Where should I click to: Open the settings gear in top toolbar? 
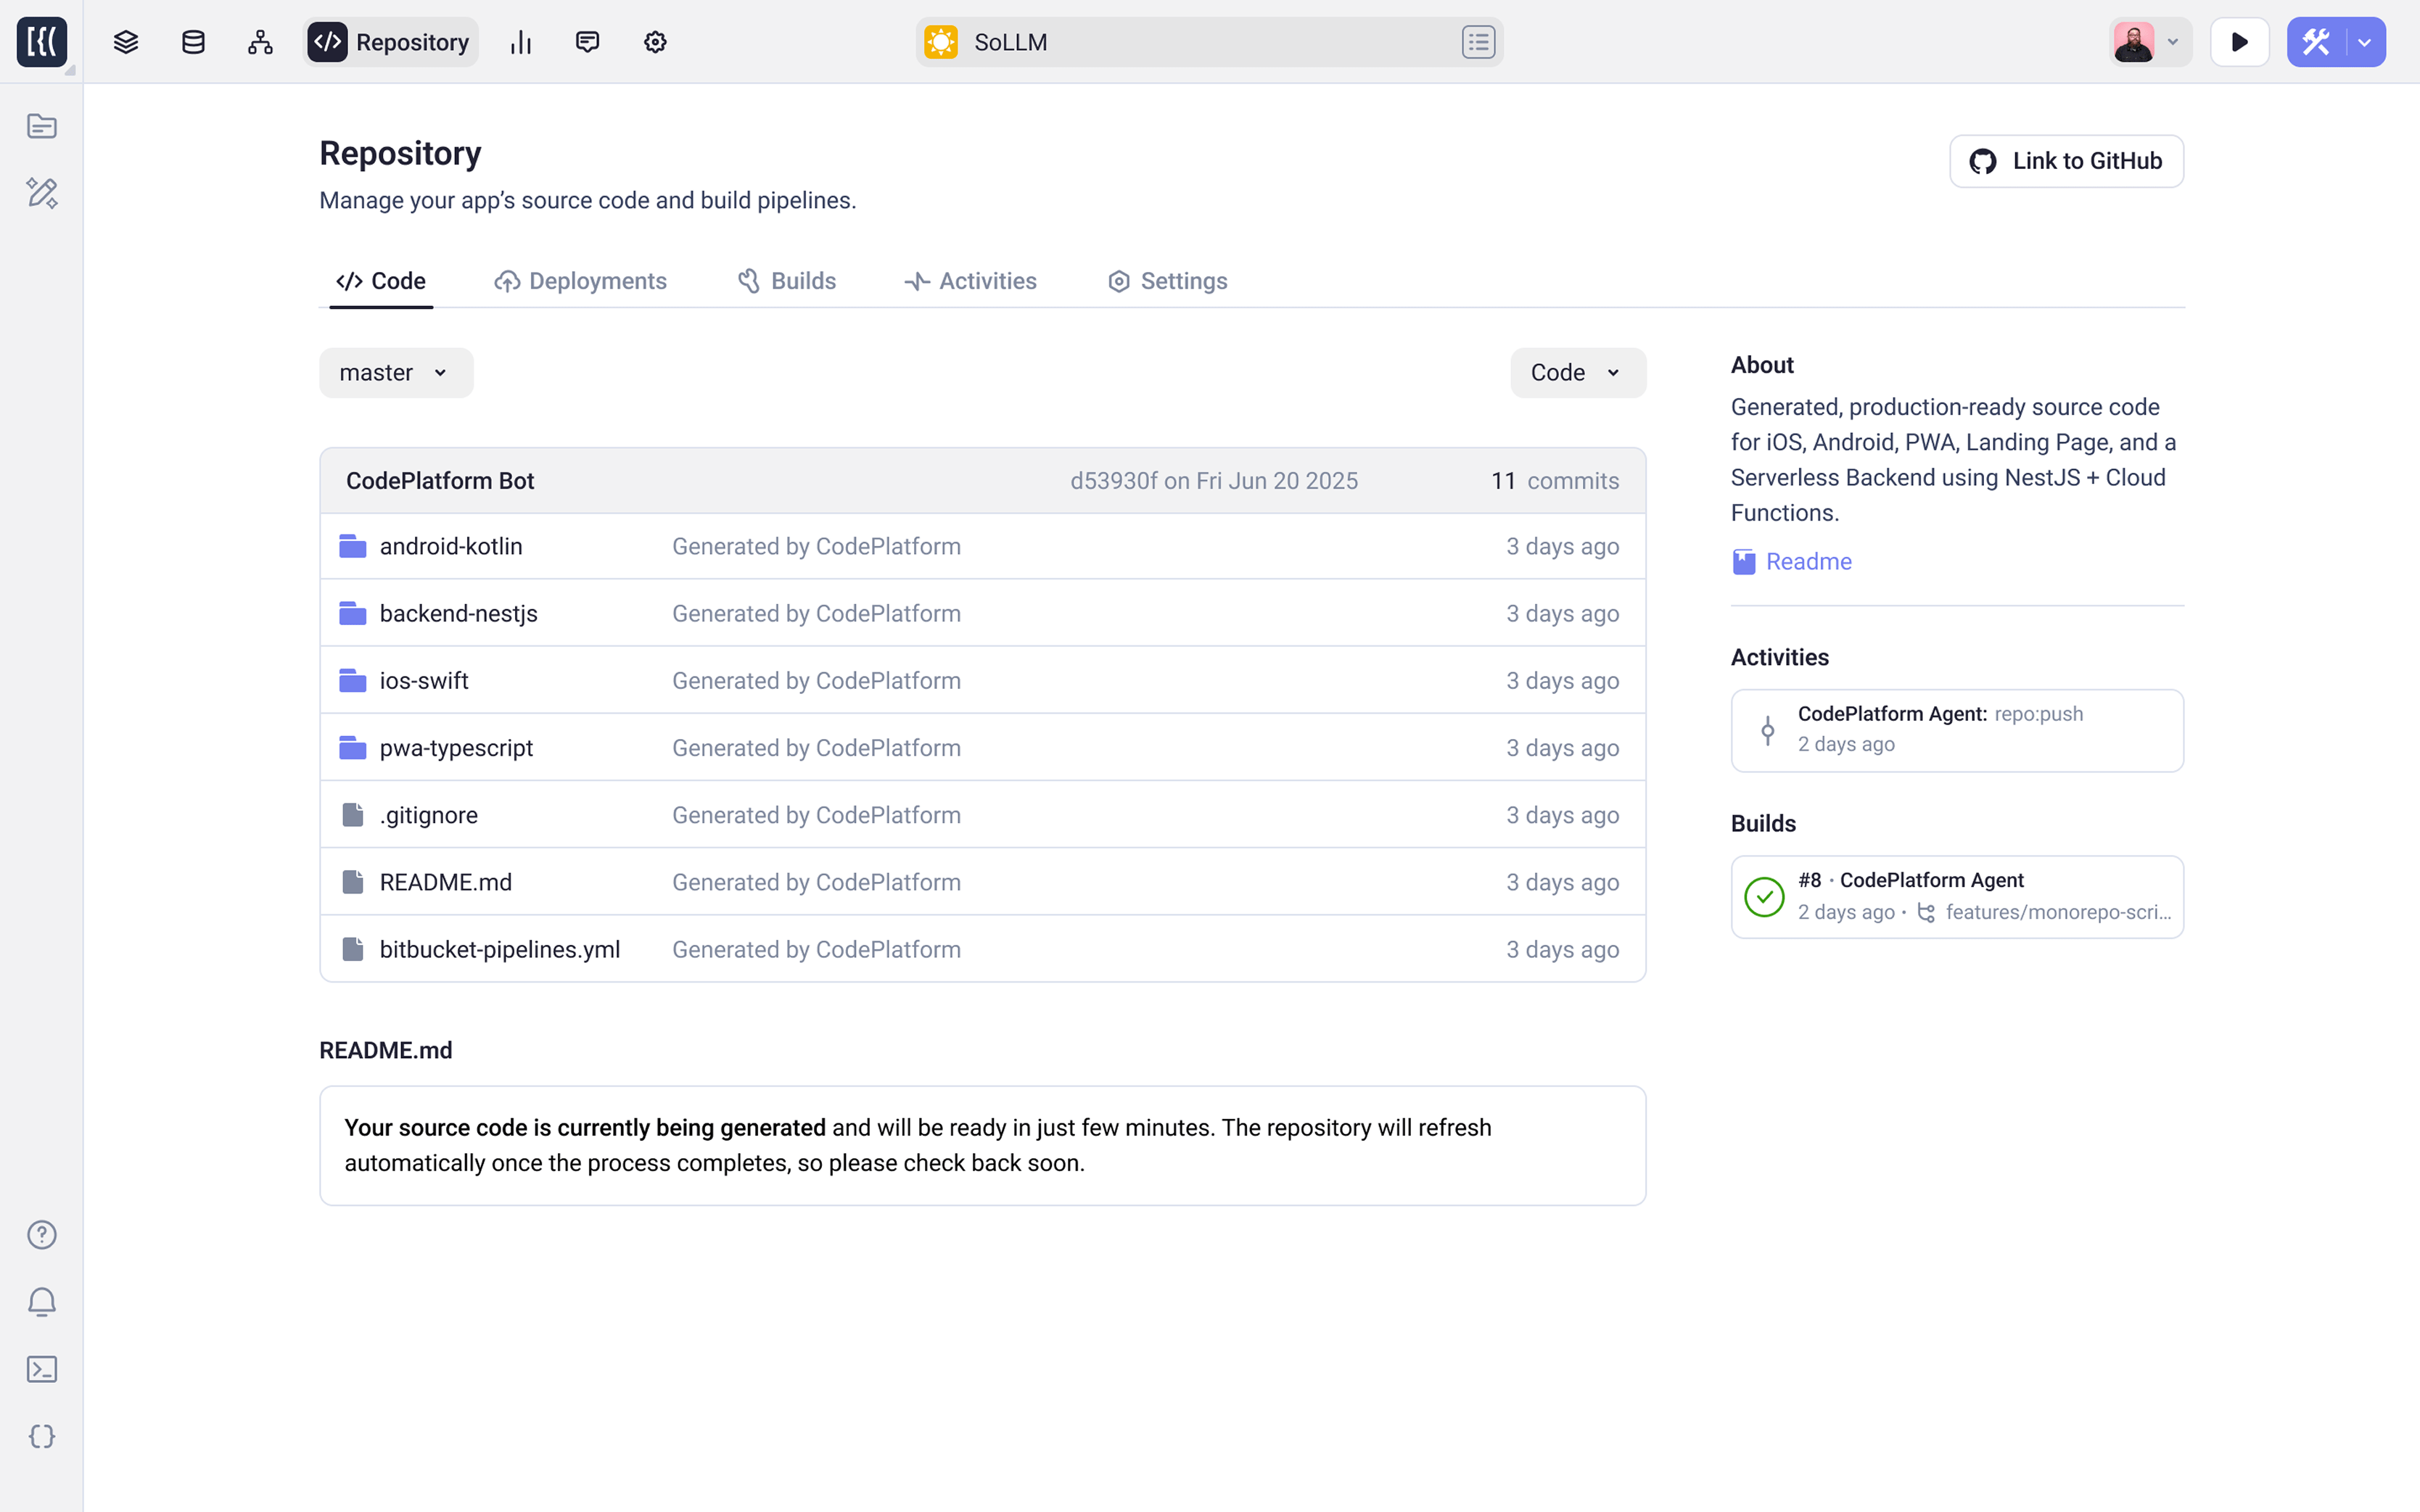(655, 41)
